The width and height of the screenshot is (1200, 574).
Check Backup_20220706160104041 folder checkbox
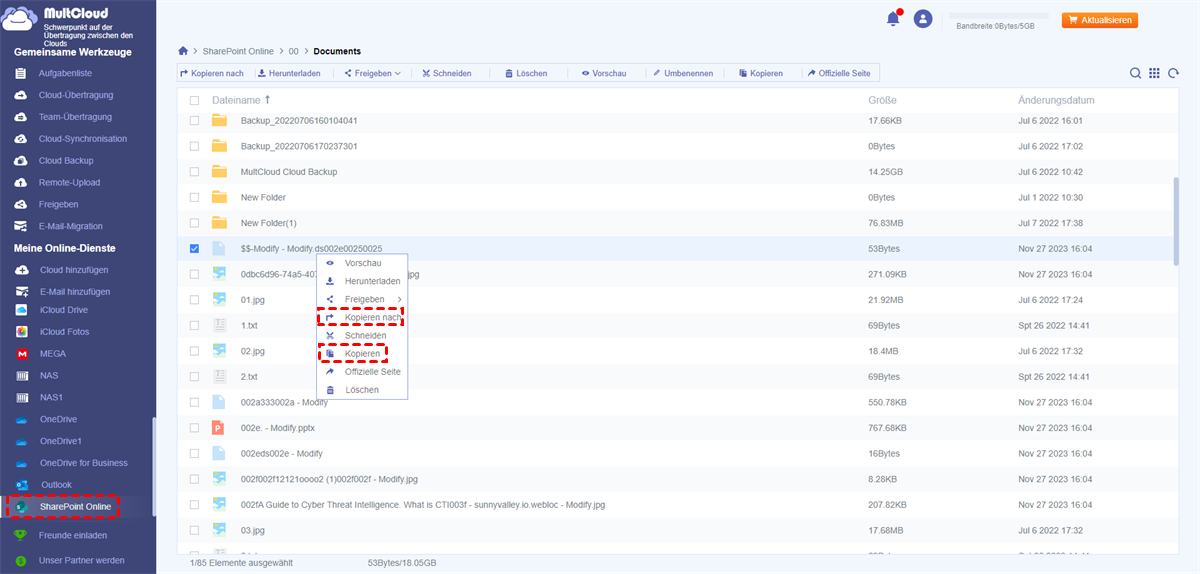pyautogui.click(x=194, y=120)
